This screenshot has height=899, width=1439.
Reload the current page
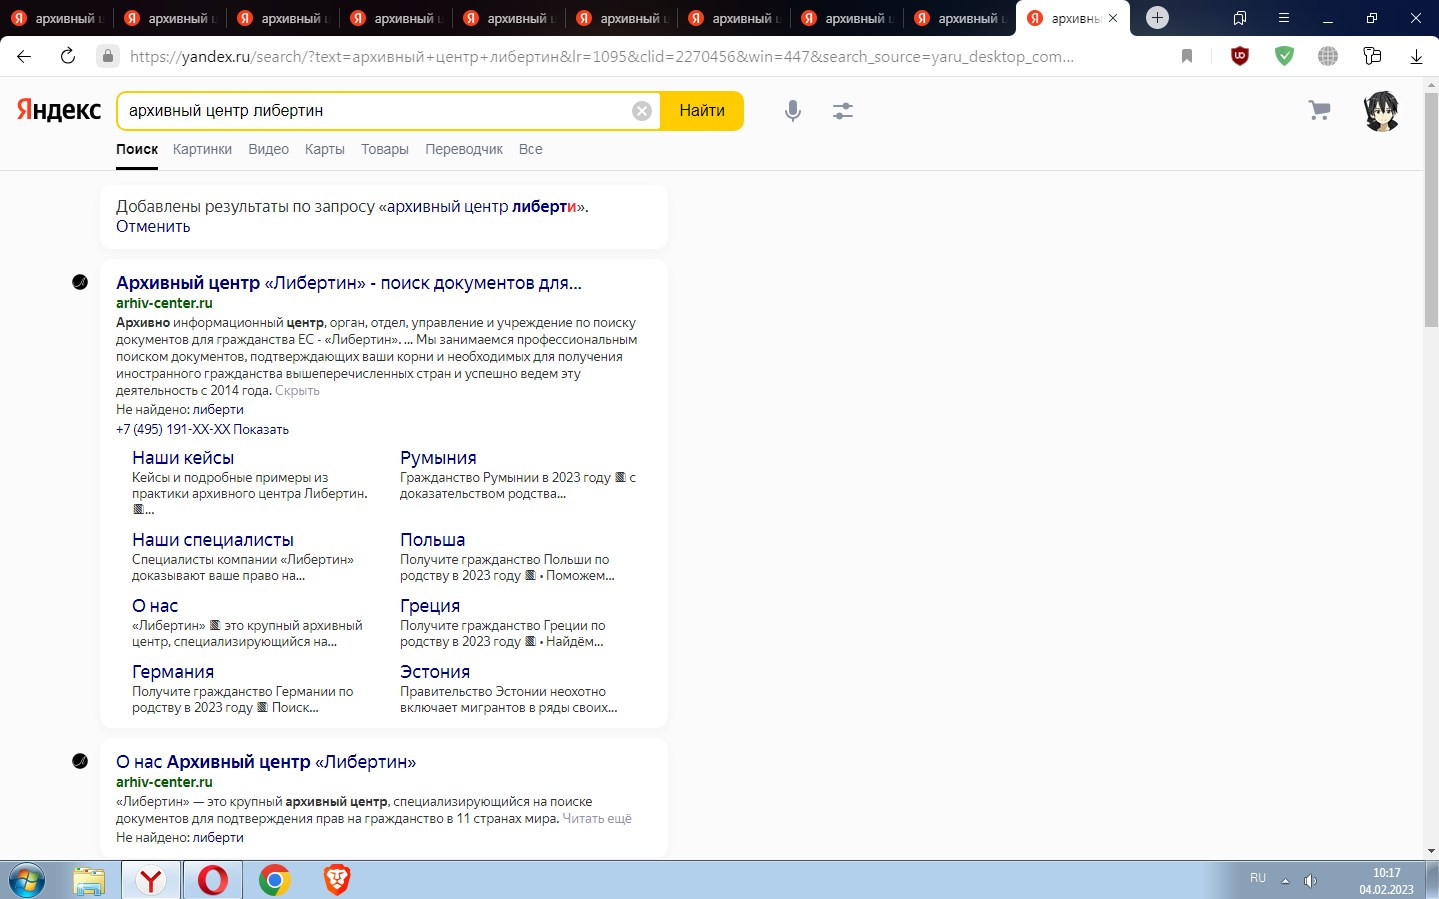pos(68,56)
